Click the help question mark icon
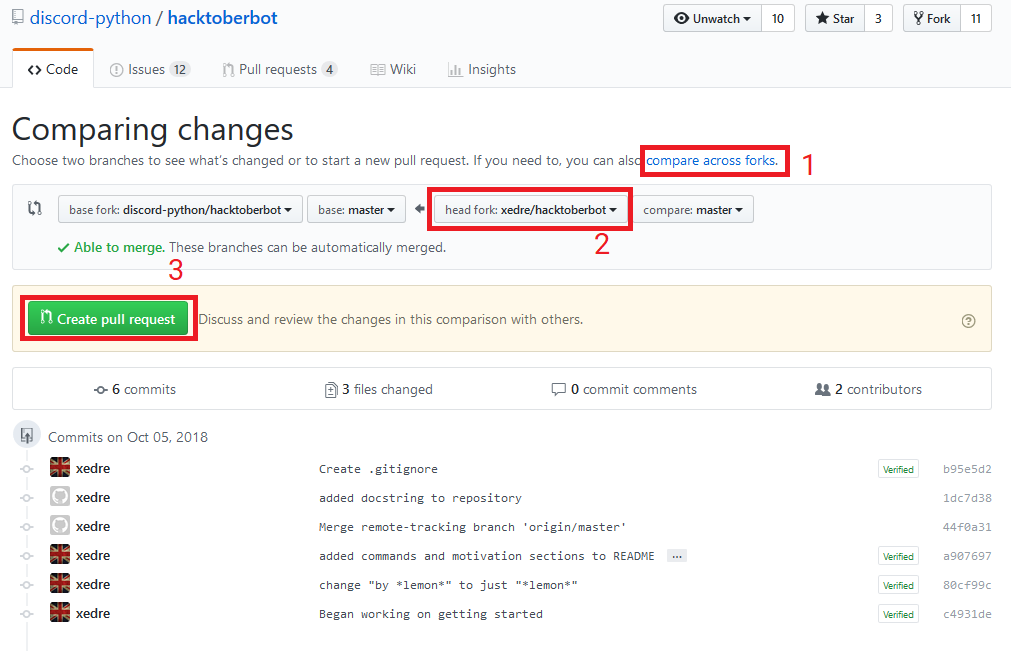1011x655 pixels. (968, 320)
